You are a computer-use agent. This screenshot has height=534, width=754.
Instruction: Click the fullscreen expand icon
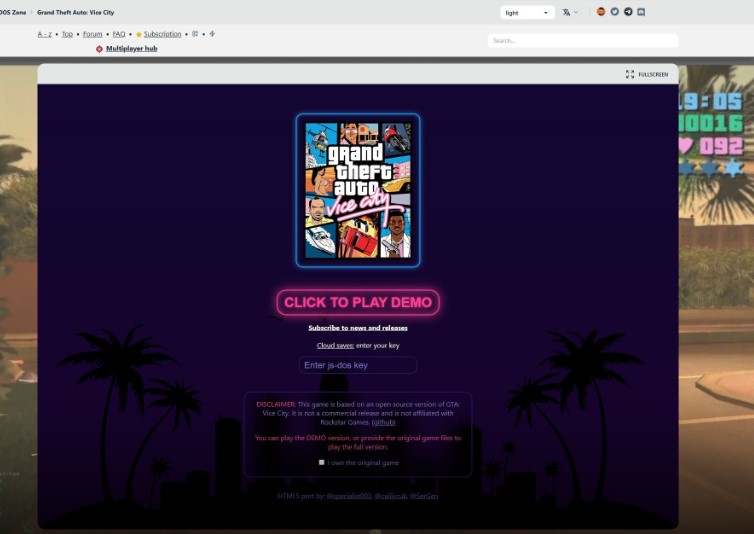[629, 74]
